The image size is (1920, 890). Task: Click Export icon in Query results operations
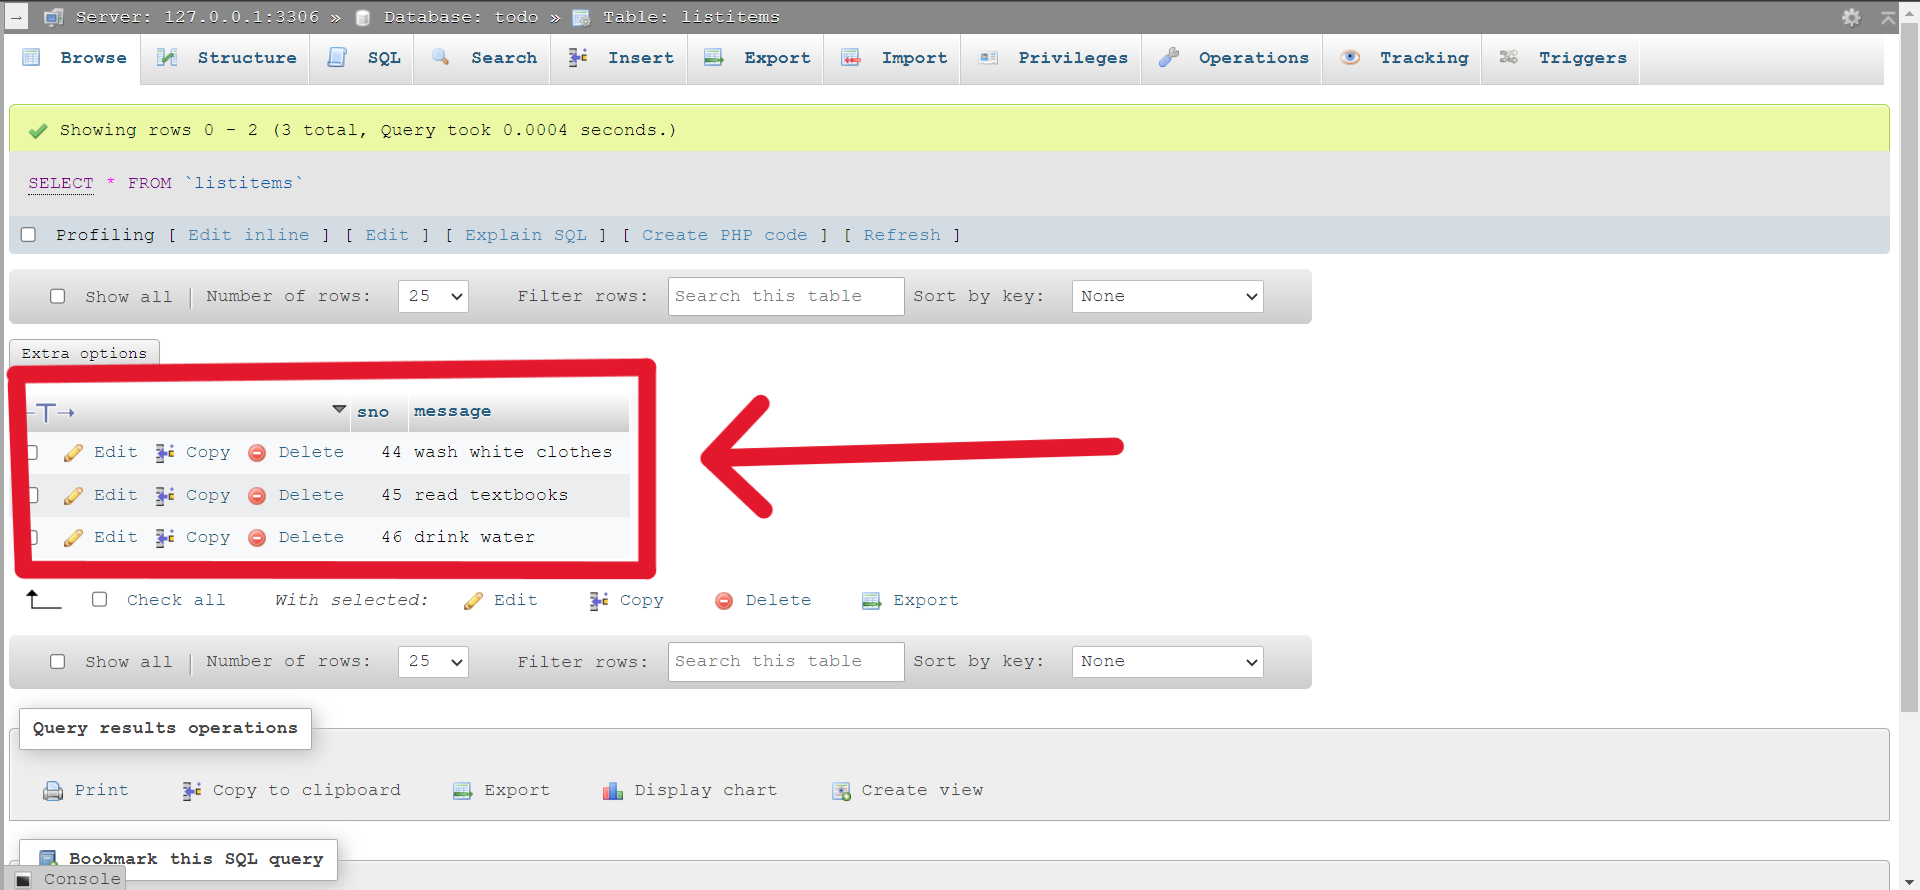[x=462, y=791]
